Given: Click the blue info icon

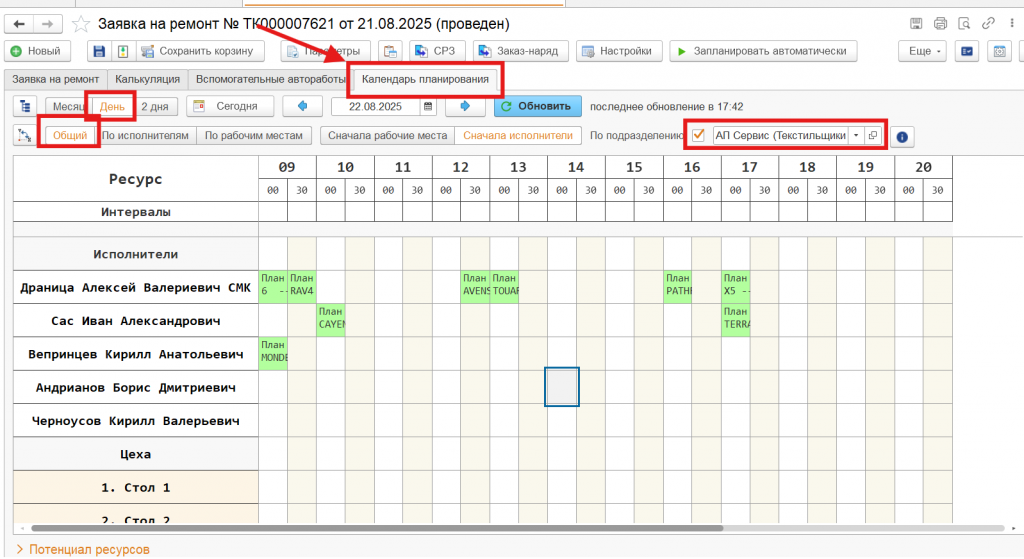Looking at the screenshot, I should pos(900,136).
